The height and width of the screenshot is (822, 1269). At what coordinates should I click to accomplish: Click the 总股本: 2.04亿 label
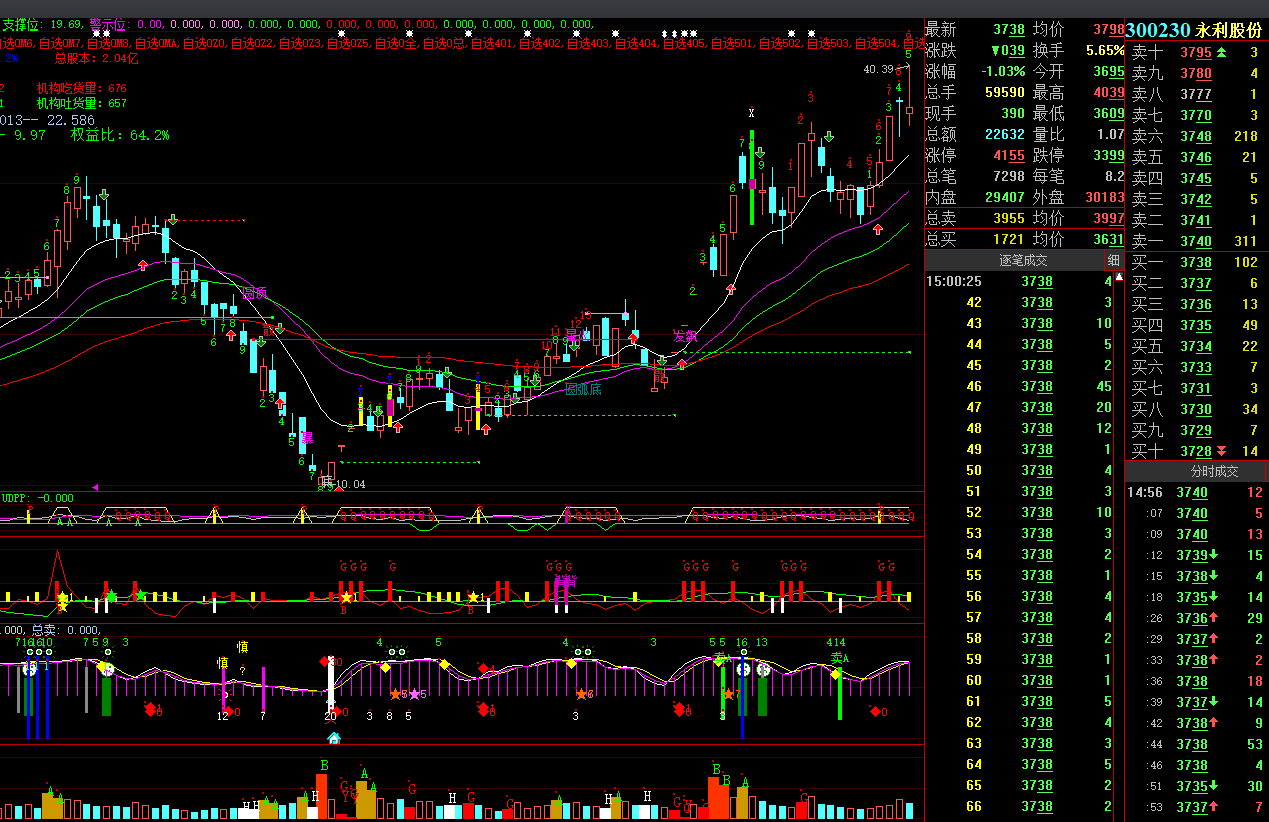pos(96,58)
